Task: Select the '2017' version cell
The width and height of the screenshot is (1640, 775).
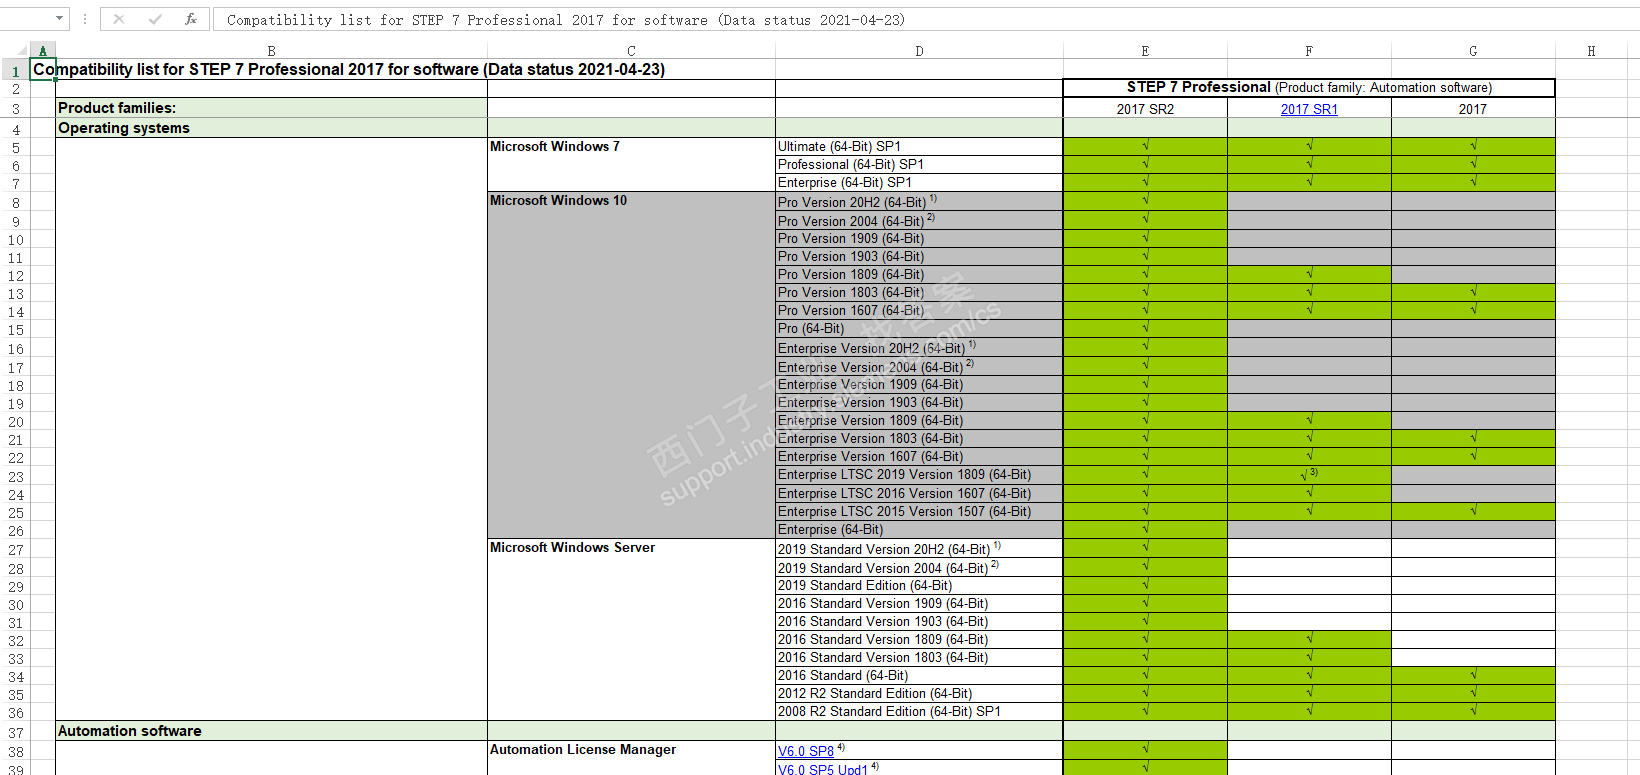Action: pos(1473,109)
